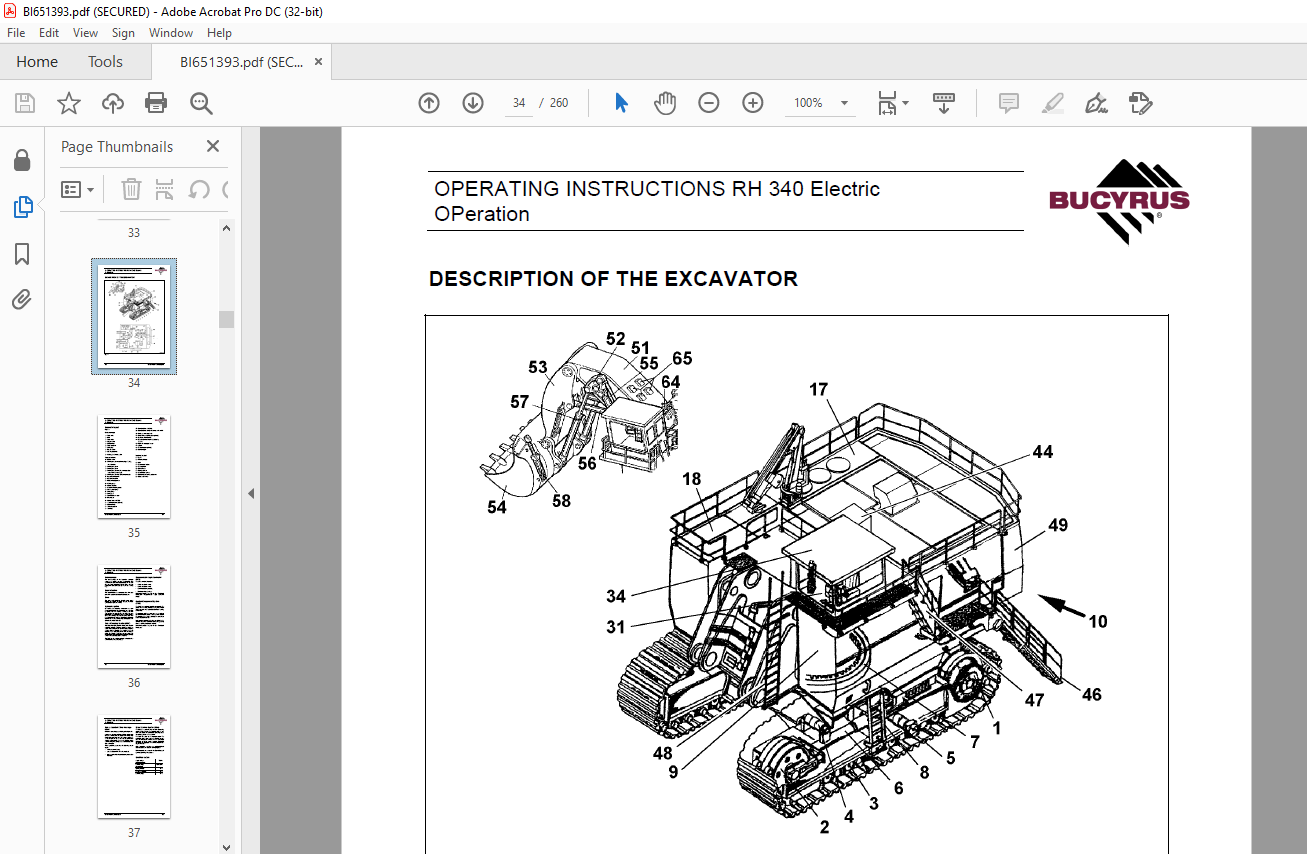Click the DESCRIPTION OF THE EXCAVATOR heading
The width and height of the screenshot is (1307, 854).
pos(613,279)
